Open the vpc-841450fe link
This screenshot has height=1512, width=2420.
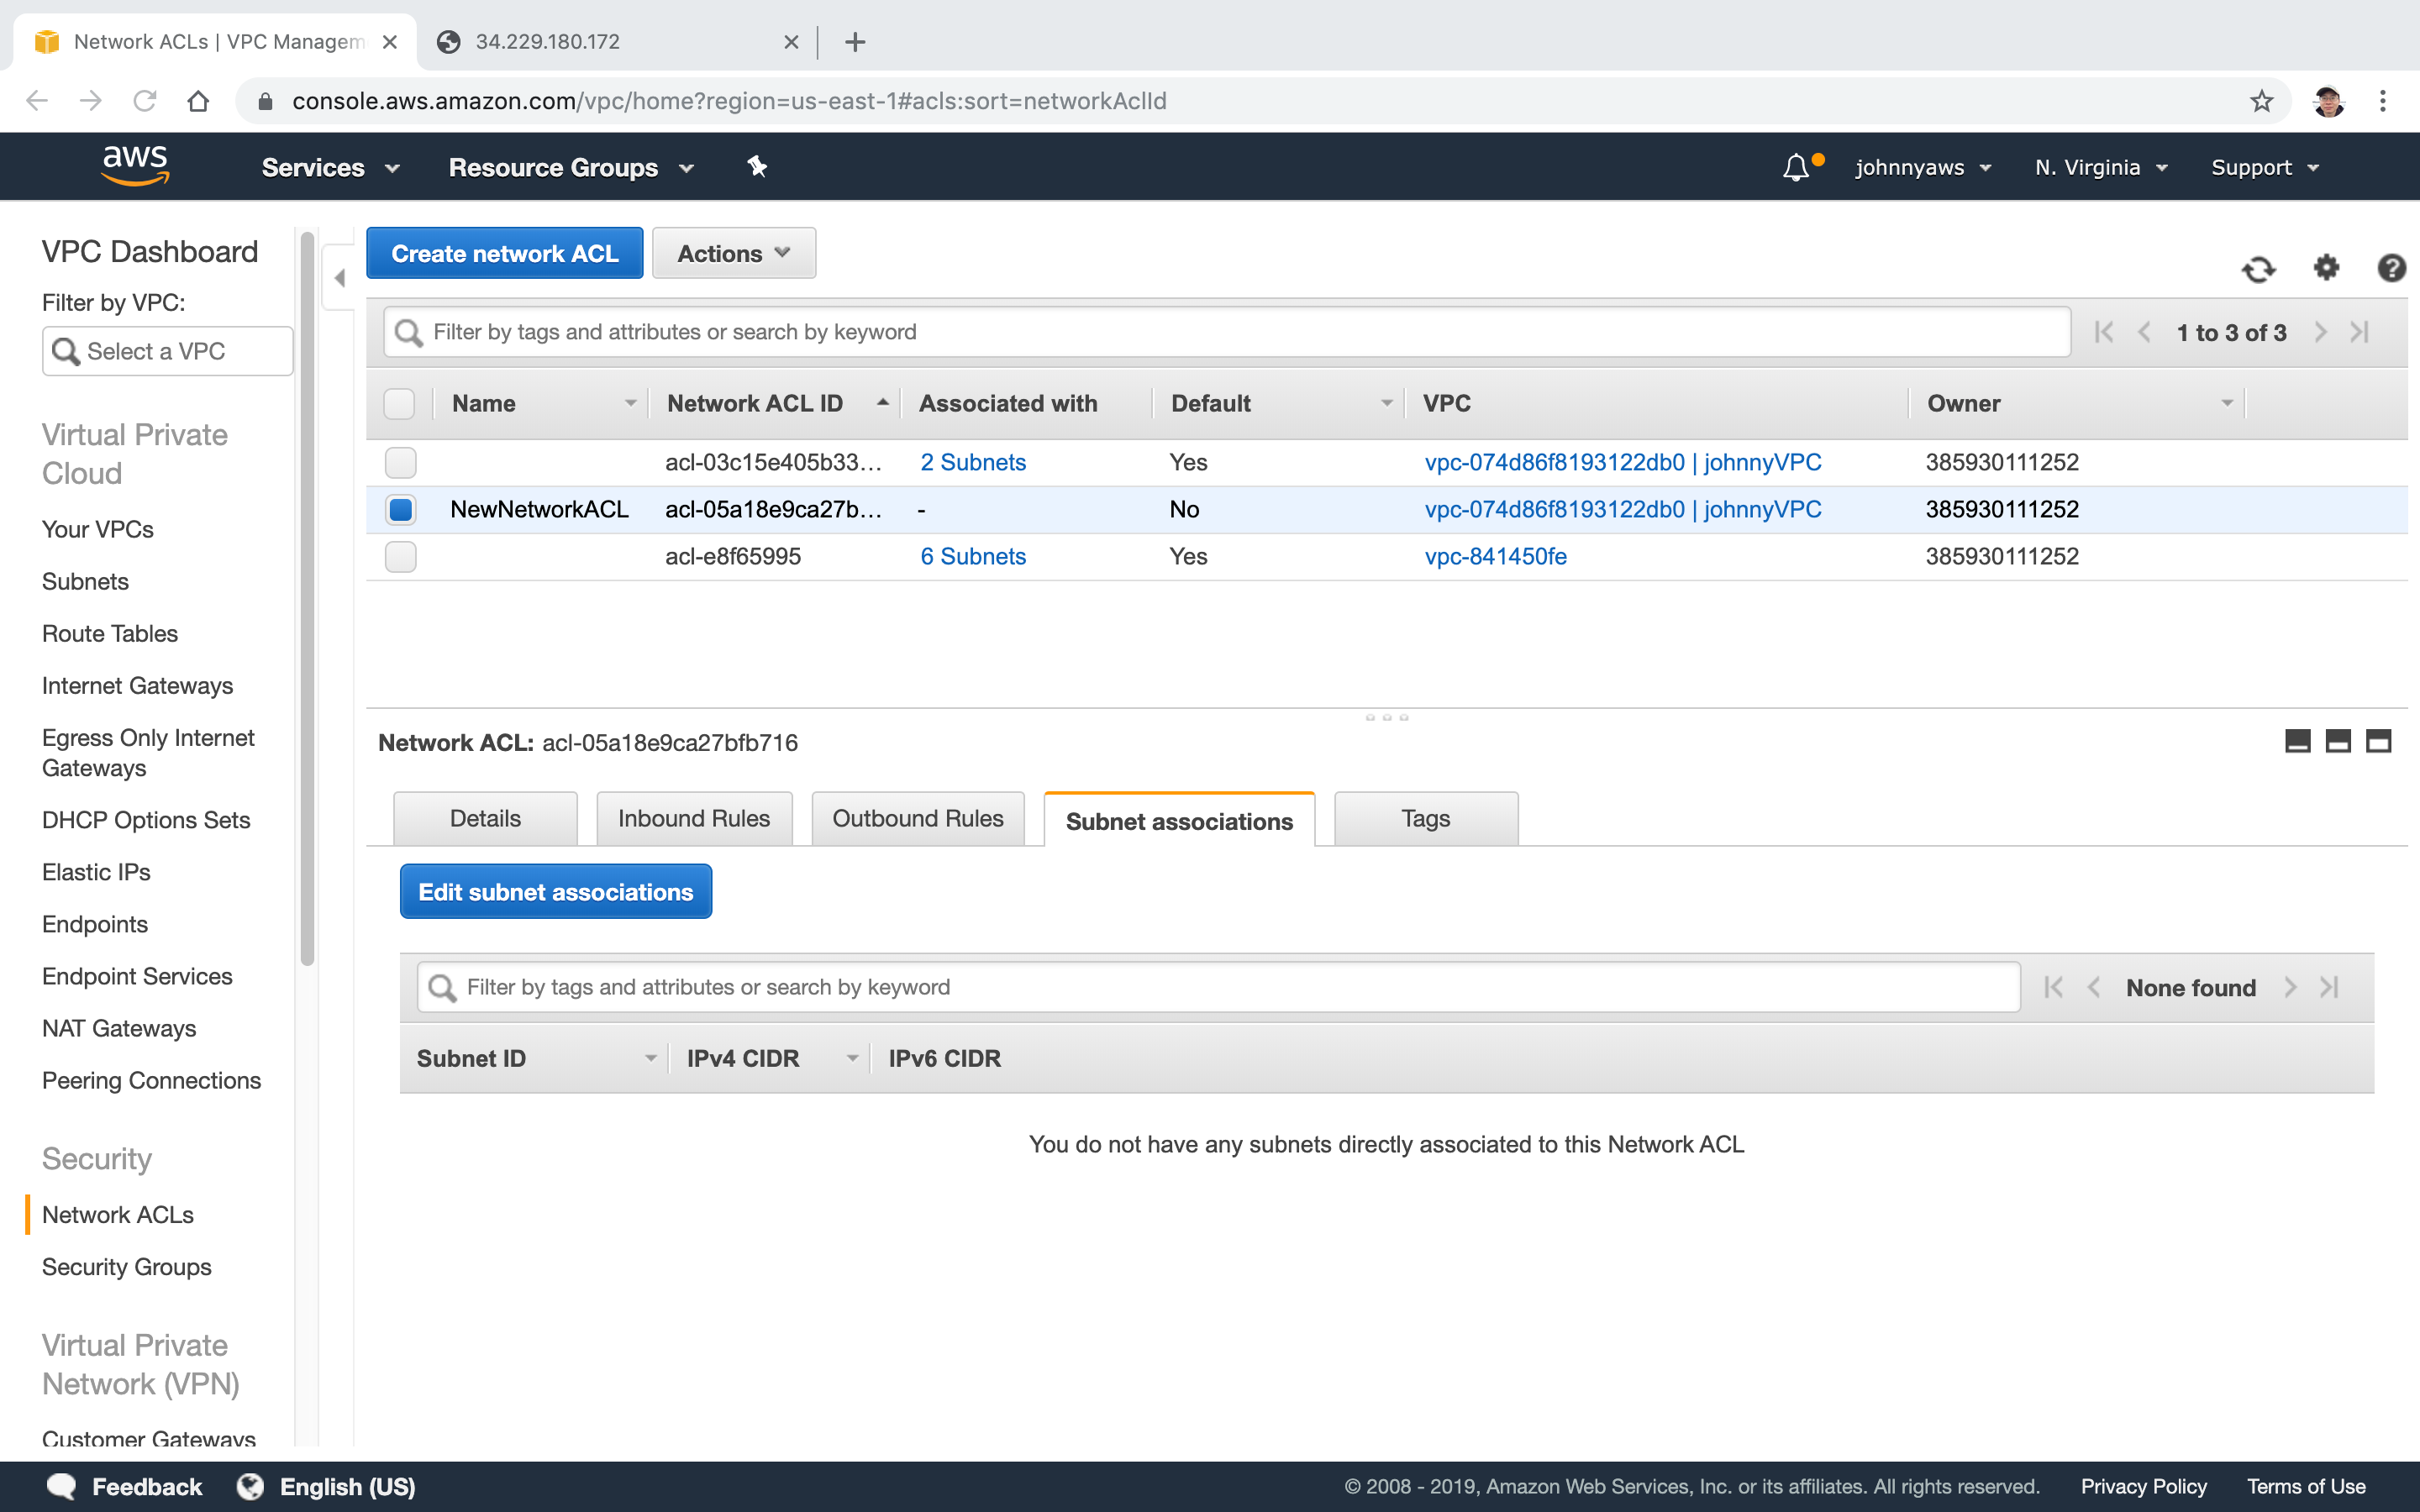(x=1495, y=557)
